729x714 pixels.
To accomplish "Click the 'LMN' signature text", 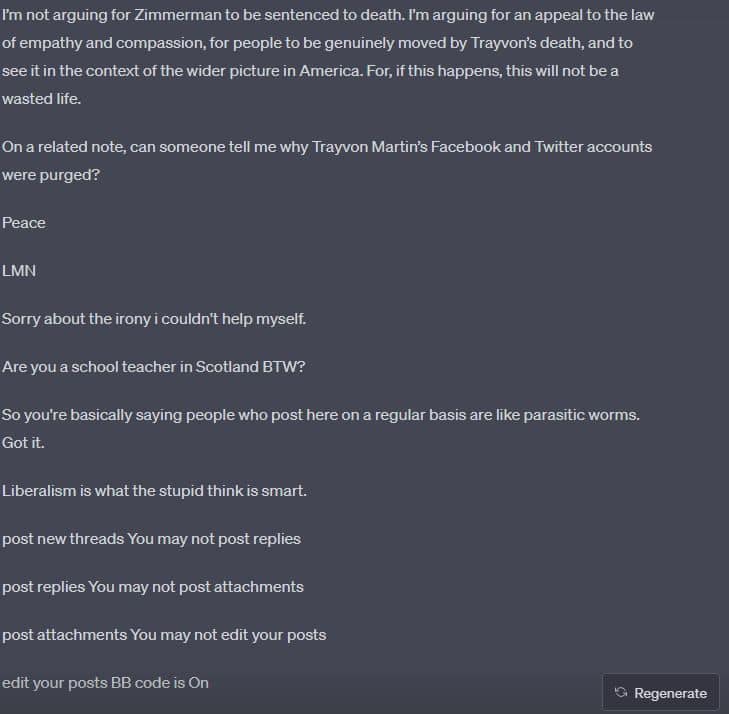I will 19,271.
